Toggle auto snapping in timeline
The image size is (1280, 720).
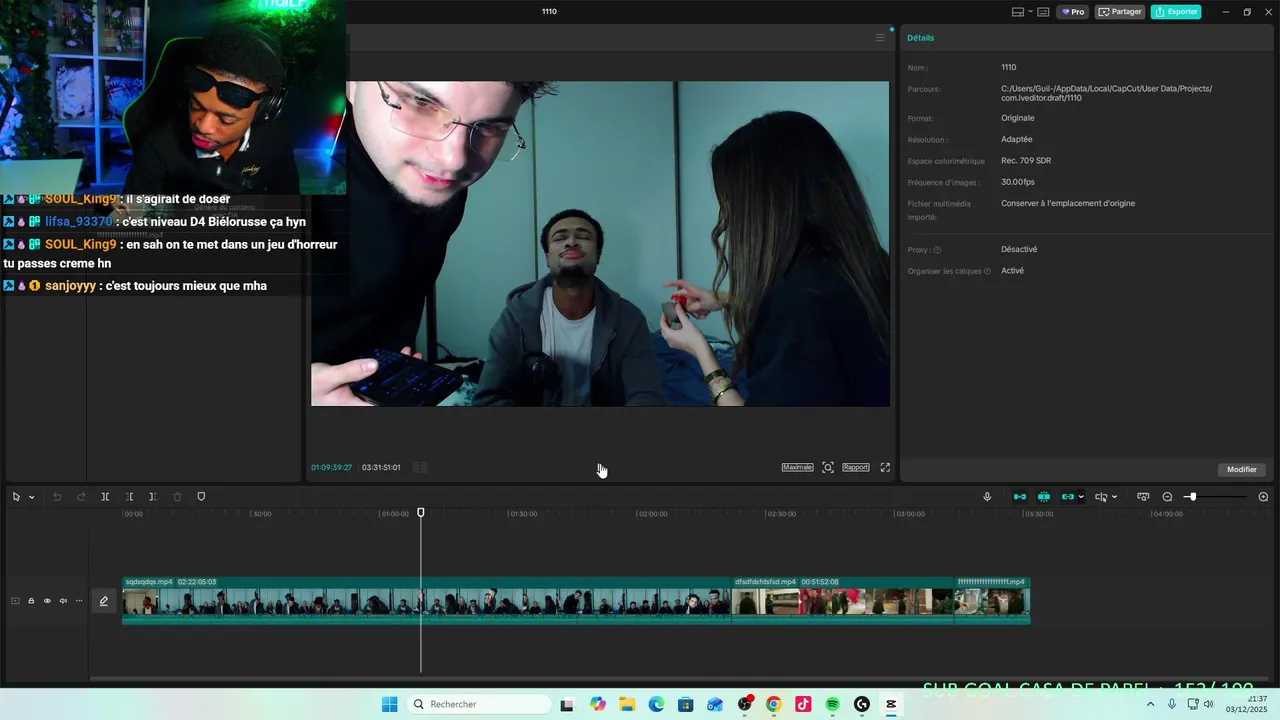click(1044, 497)
